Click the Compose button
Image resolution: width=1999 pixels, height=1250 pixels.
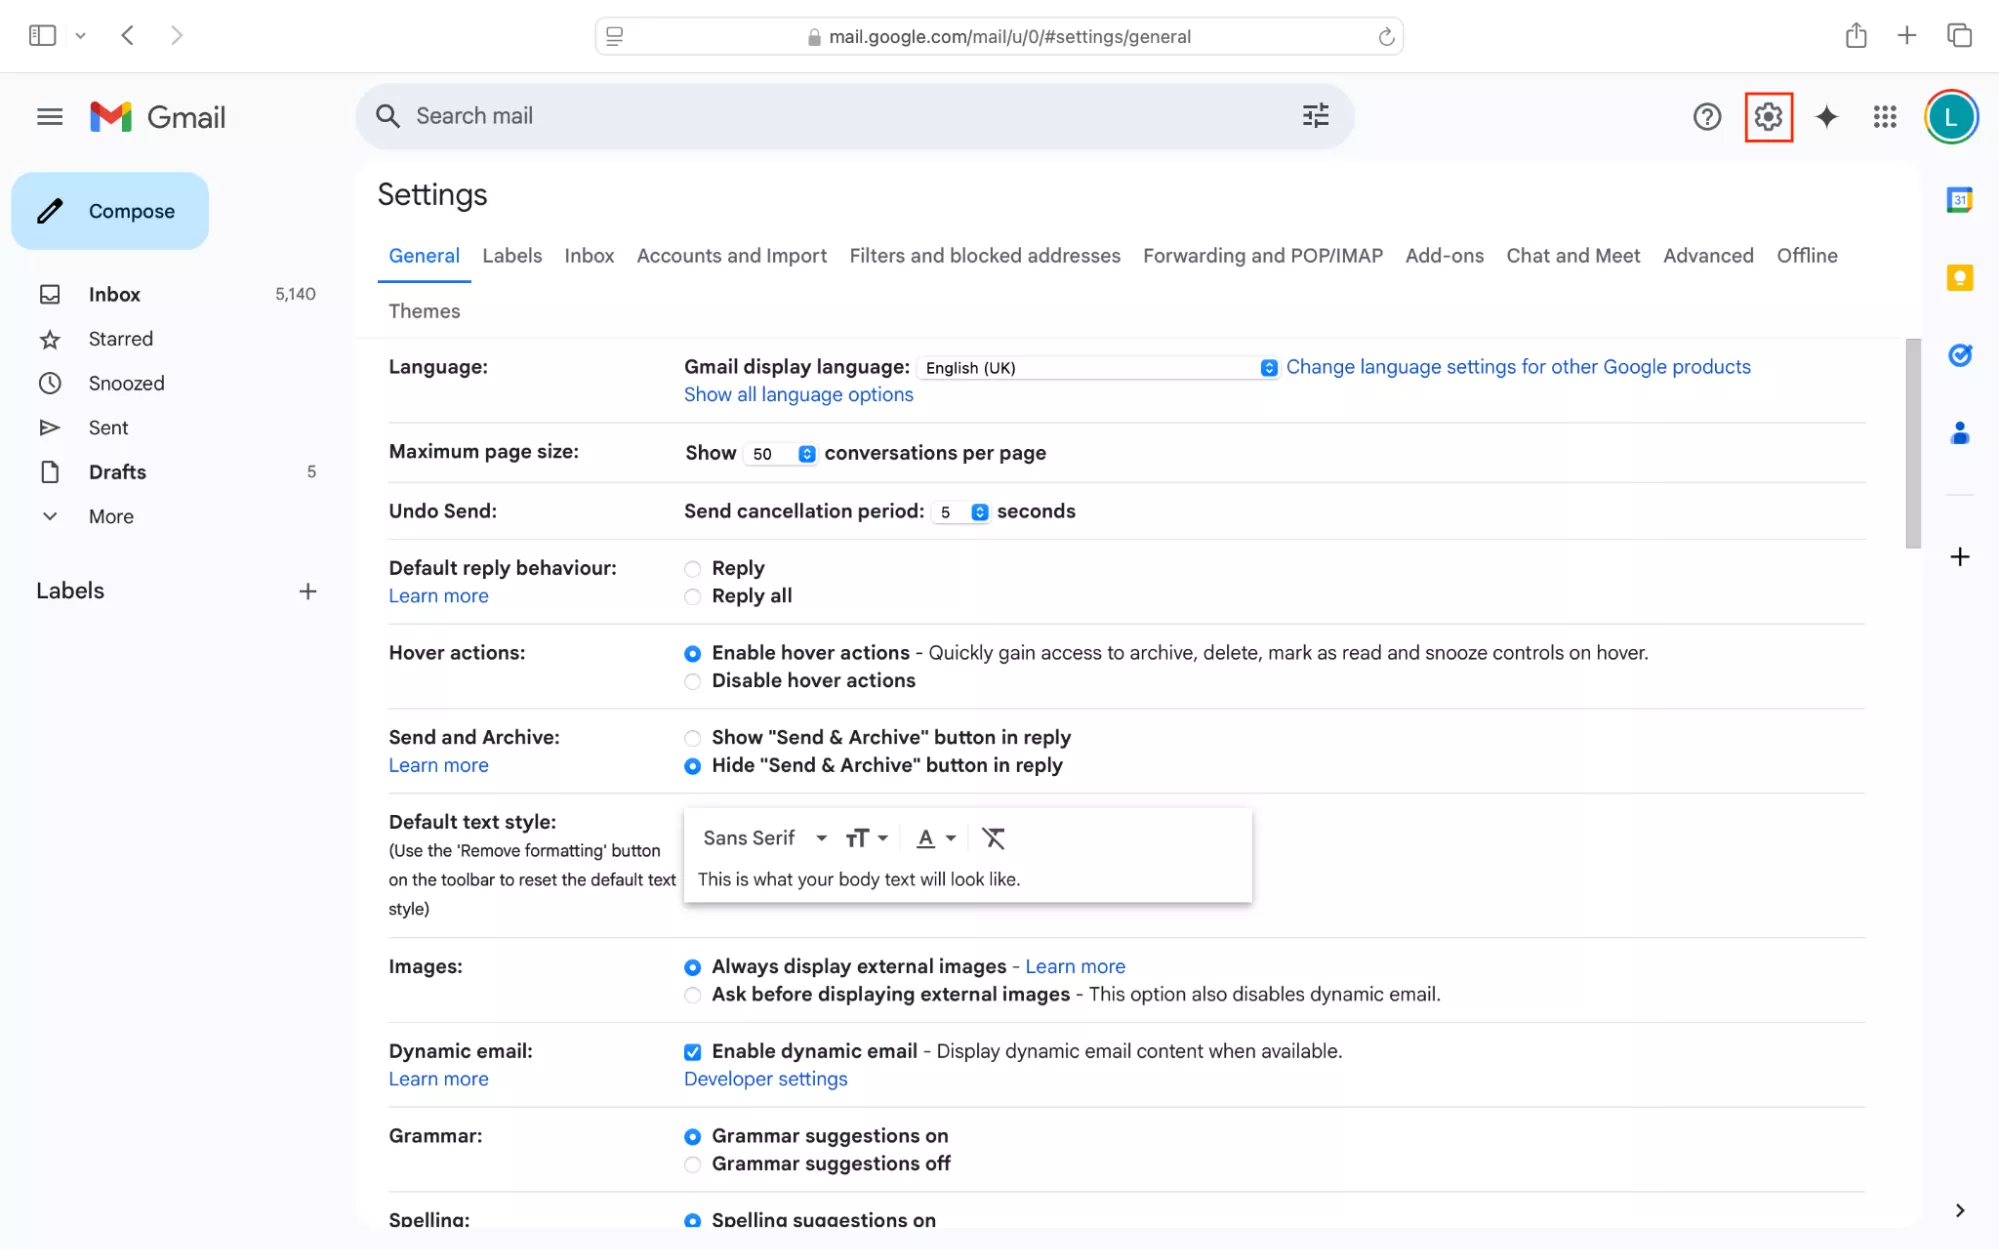pyautogui.click(x=110, y=211)
